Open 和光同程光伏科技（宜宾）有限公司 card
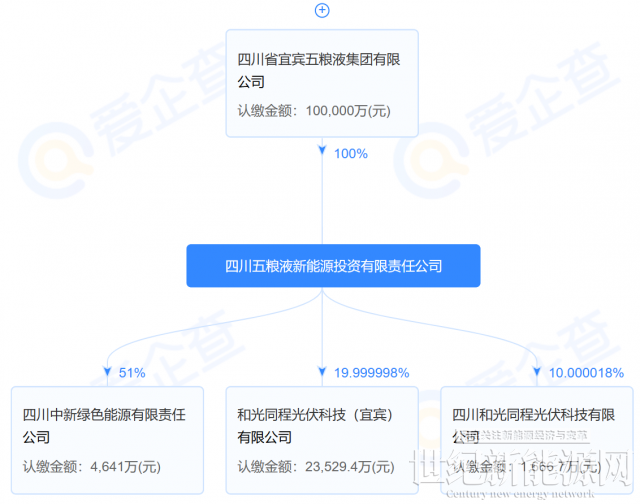Image resolution: width=640 pixels, height=504 pixels. click(322, 440)
